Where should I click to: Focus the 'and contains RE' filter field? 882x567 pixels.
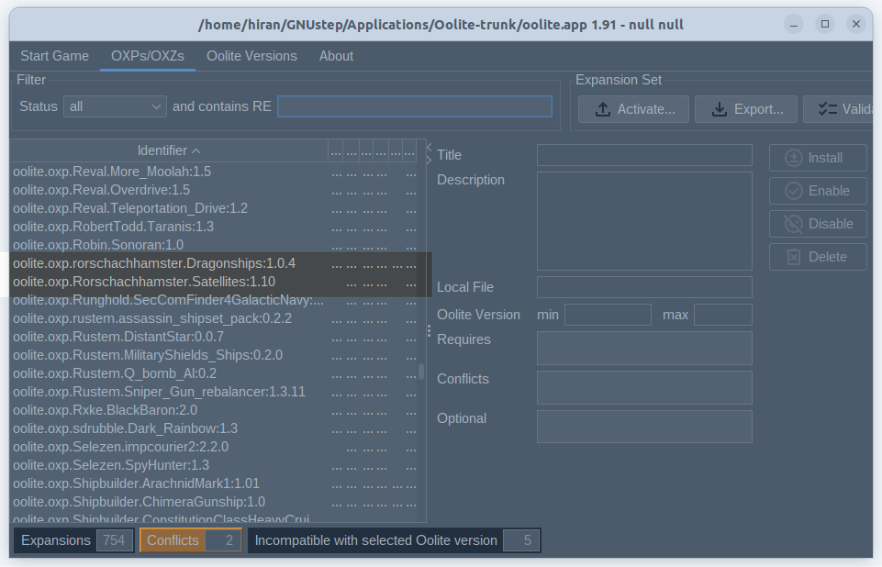click(x=415, y=107)
